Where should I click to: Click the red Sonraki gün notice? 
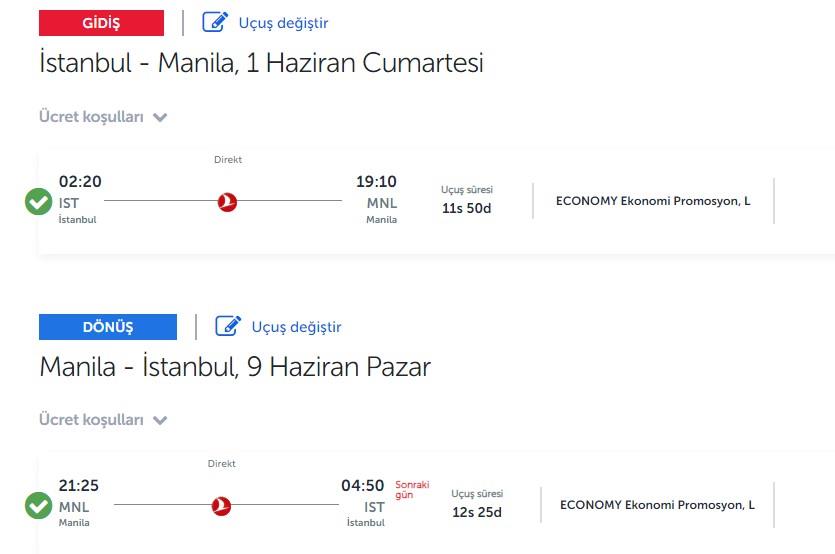(412, 490)
